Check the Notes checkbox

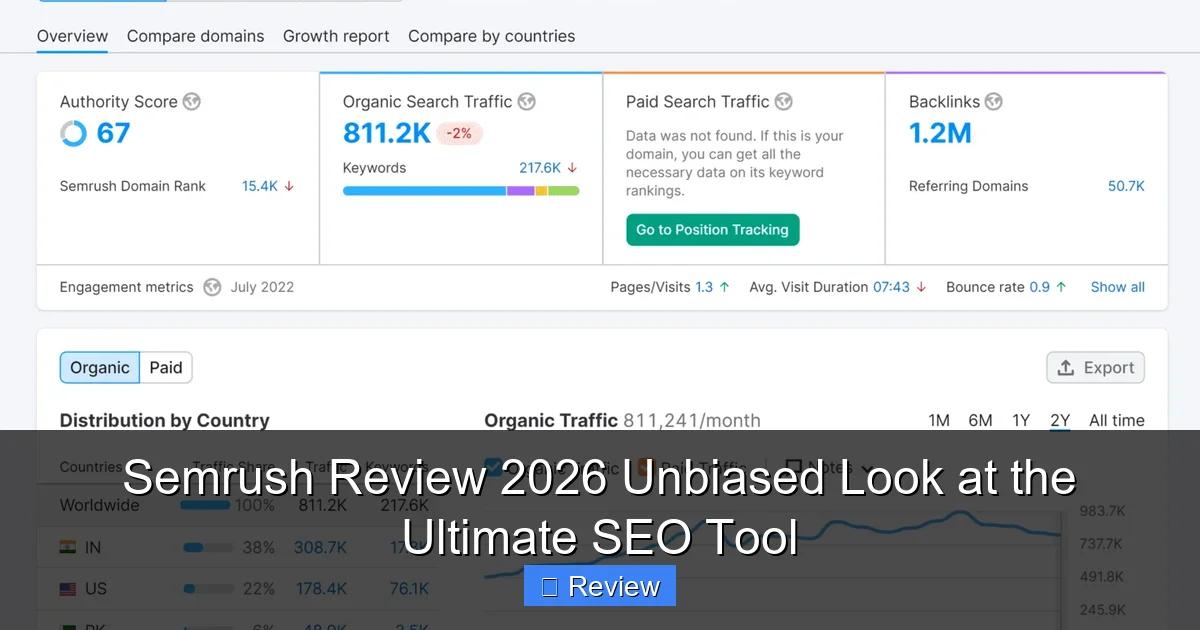(x=795, y=466)
